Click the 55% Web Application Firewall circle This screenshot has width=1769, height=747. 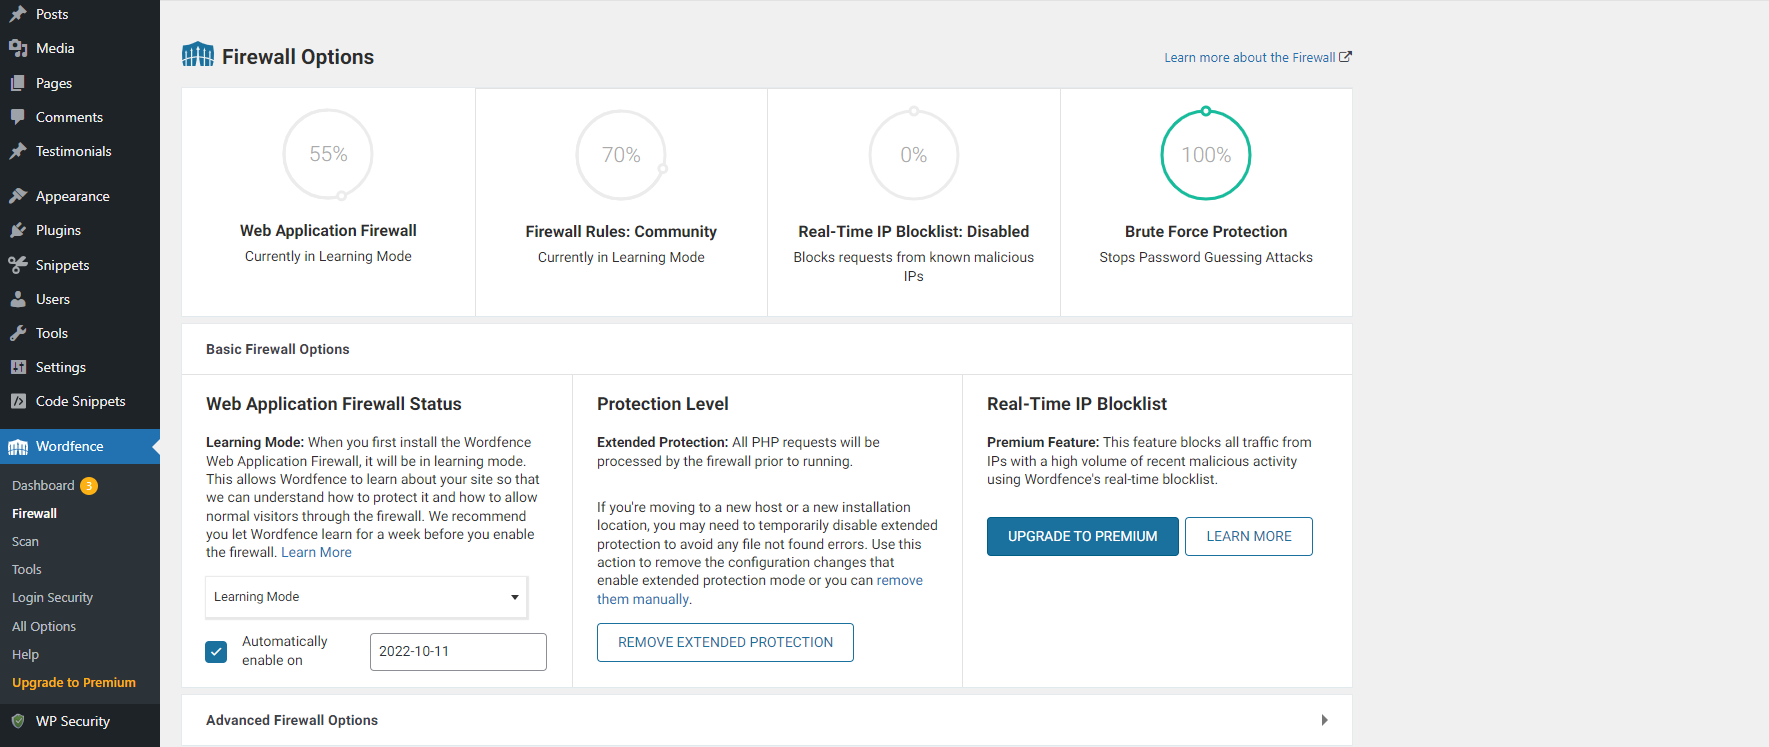tap(328, 154)
